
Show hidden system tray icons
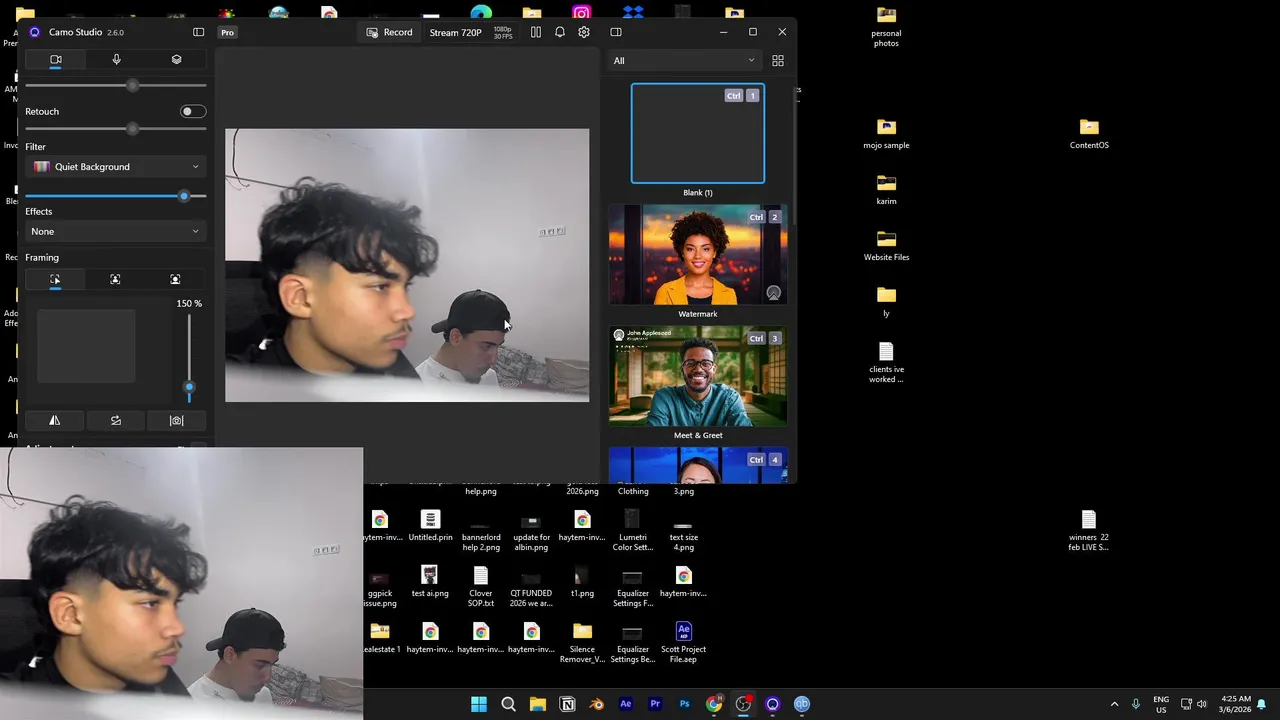pyautogui.click(x=1114, y=704)
